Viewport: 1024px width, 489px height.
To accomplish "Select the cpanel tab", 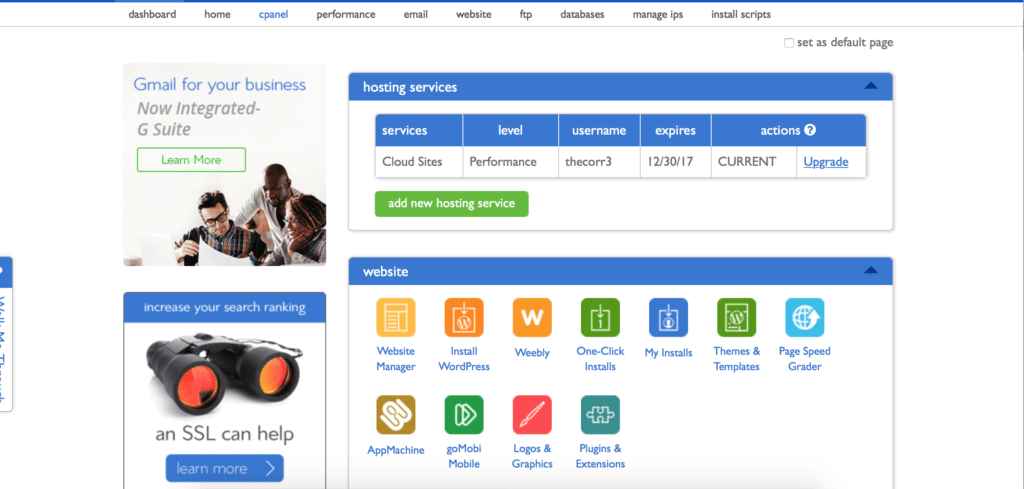I will tap(274, 14).
